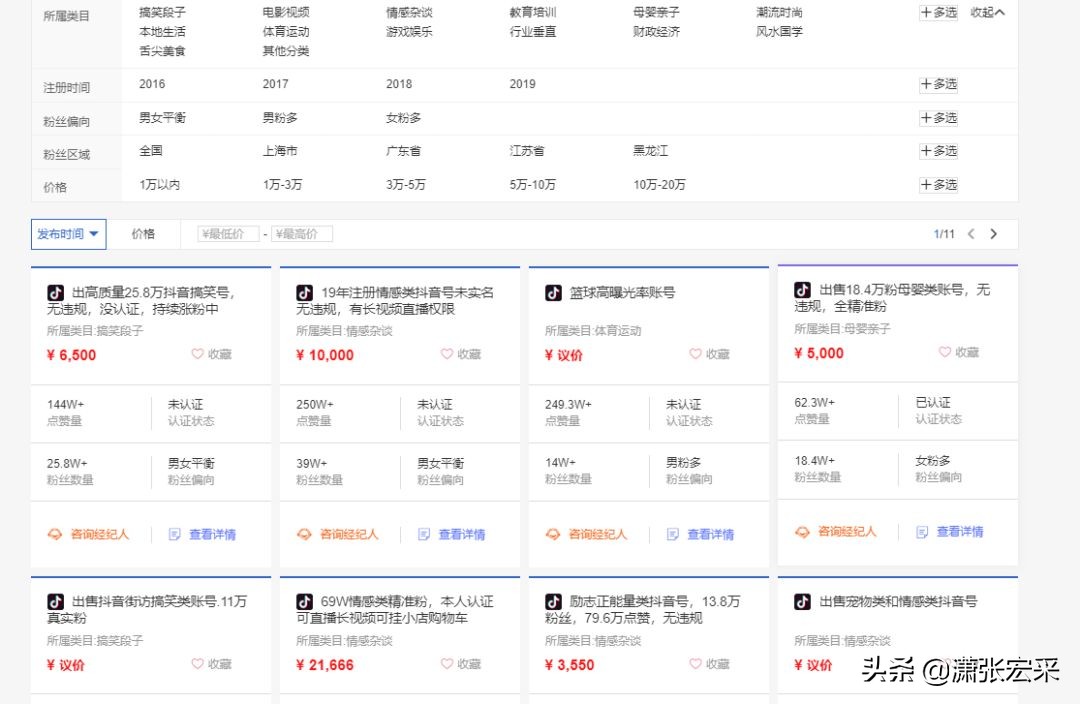Select the 2018 registration year filter
Screen dimensions: 1080x704
click(398, 84)
